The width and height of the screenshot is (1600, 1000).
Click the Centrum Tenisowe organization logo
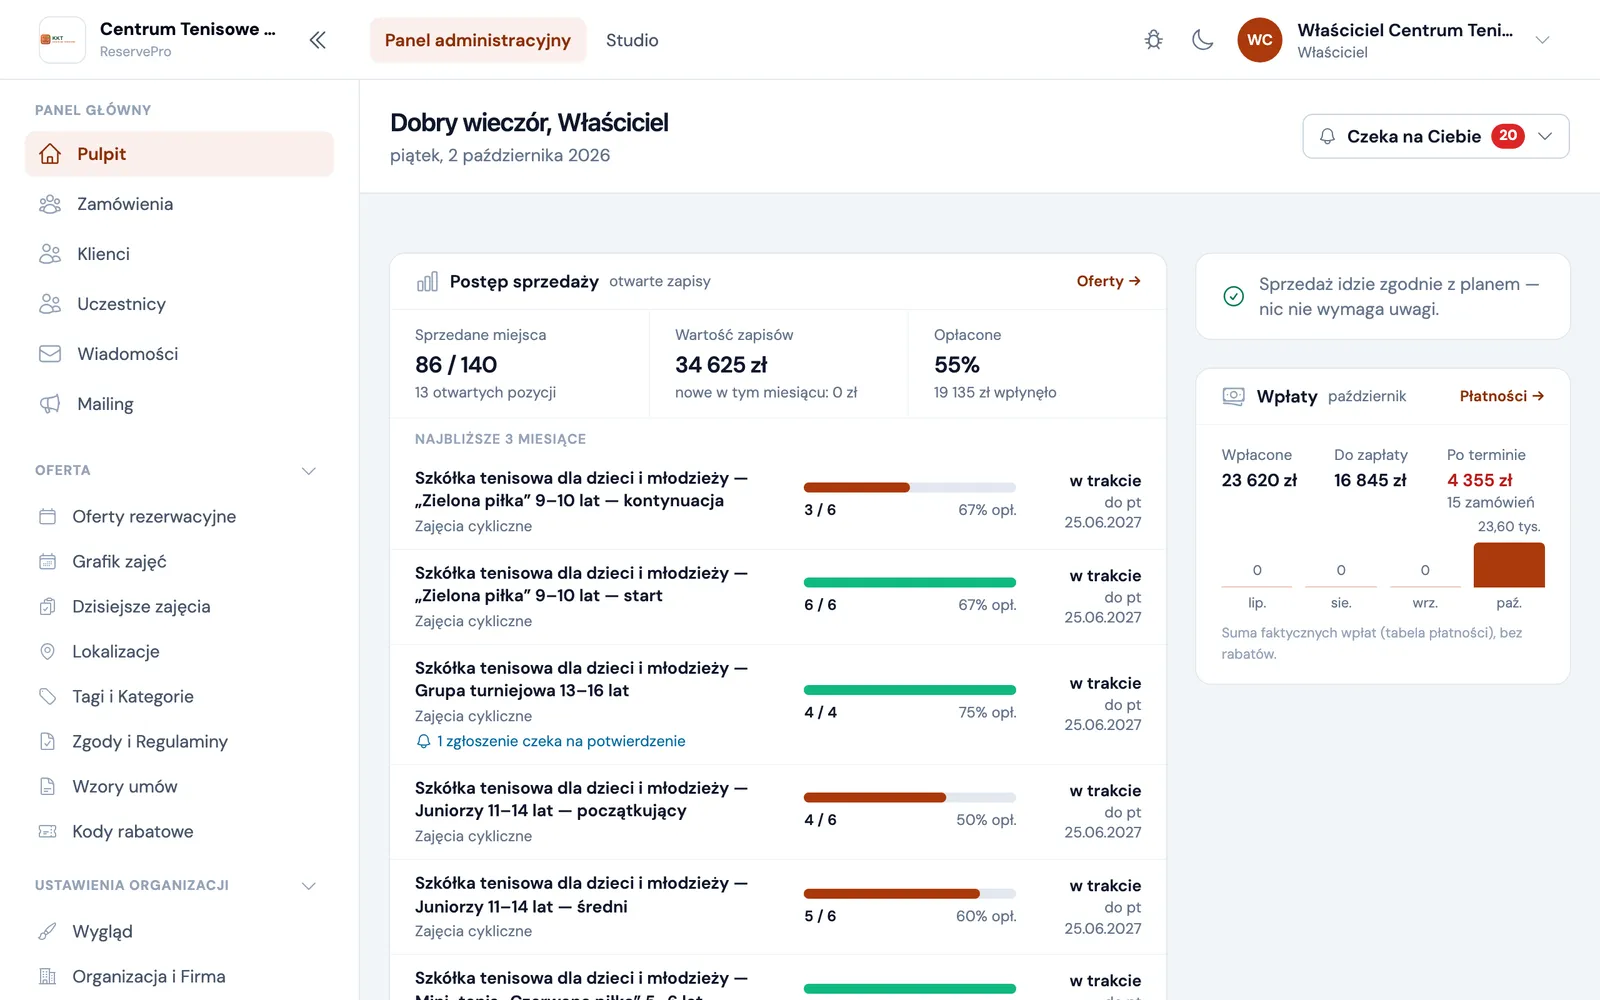pyautogui.click(x=62, y=40)
